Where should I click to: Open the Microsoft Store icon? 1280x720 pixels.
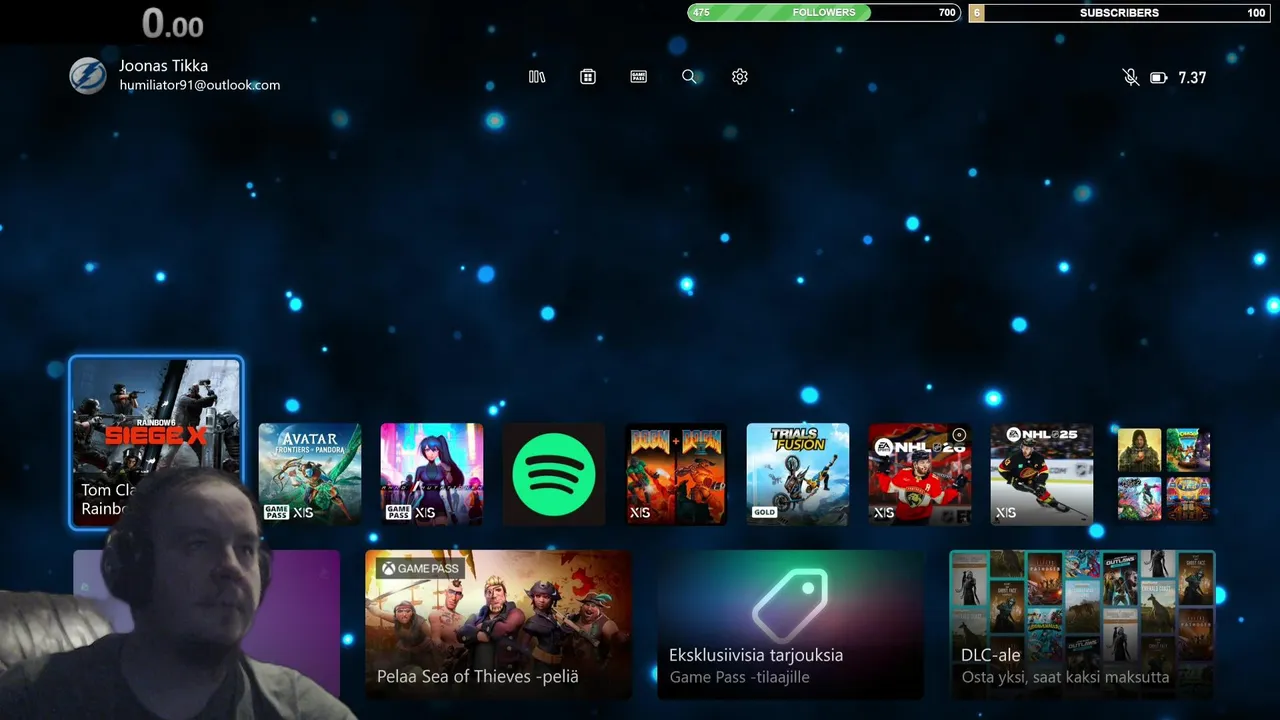(x=588, y=77)
